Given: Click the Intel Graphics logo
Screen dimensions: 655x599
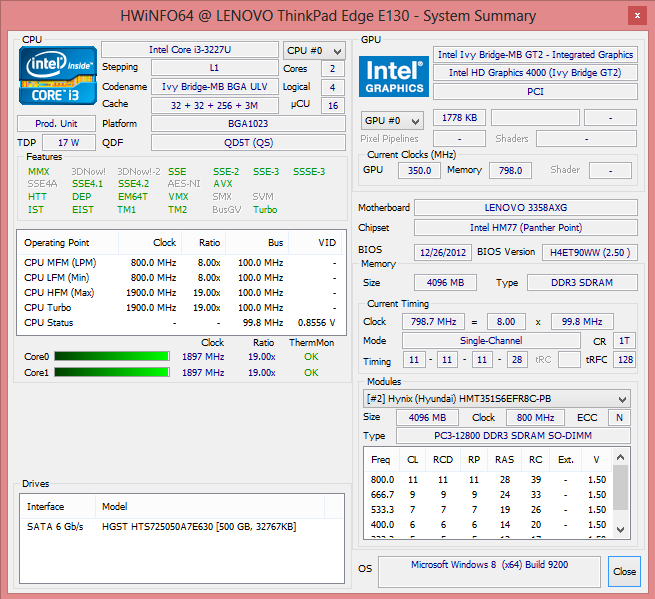Looking at the screenshot, I should pyautogui.click(x=394, y=76).
